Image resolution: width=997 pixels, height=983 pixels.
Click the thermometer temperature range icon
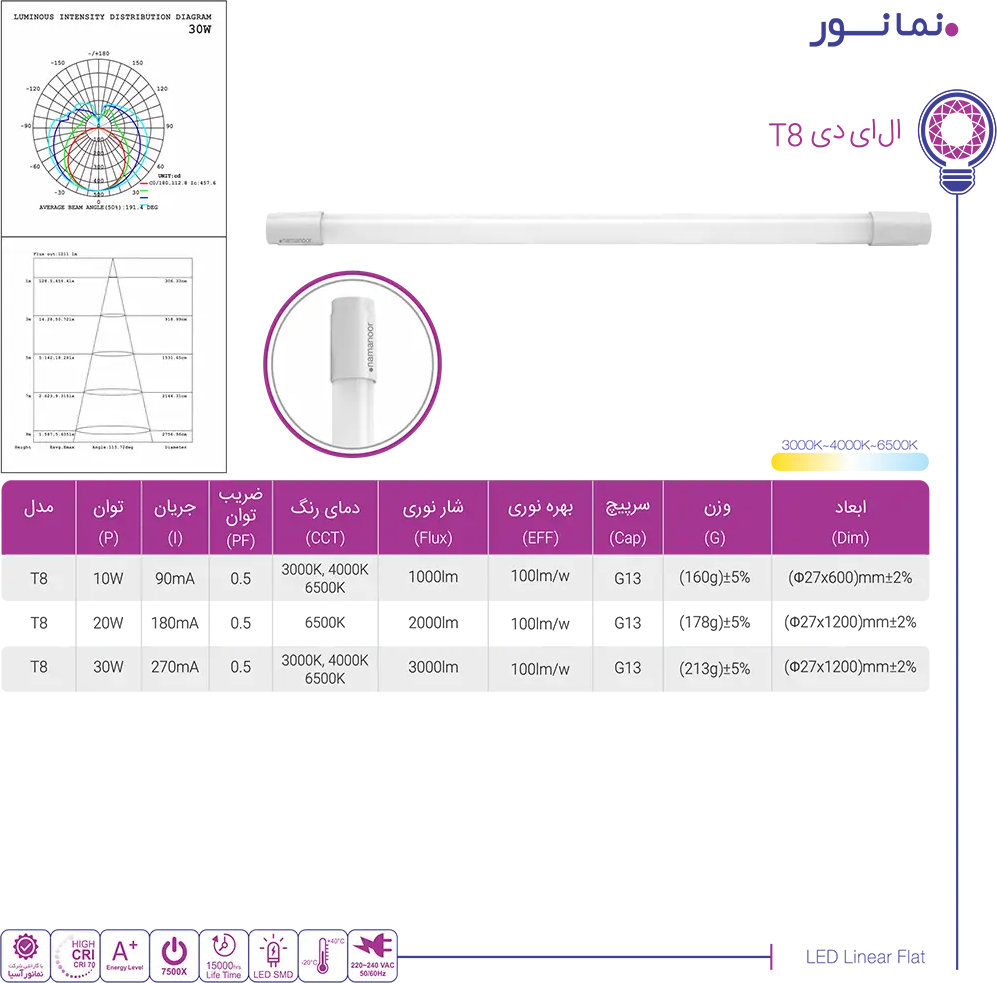(323, 955)
